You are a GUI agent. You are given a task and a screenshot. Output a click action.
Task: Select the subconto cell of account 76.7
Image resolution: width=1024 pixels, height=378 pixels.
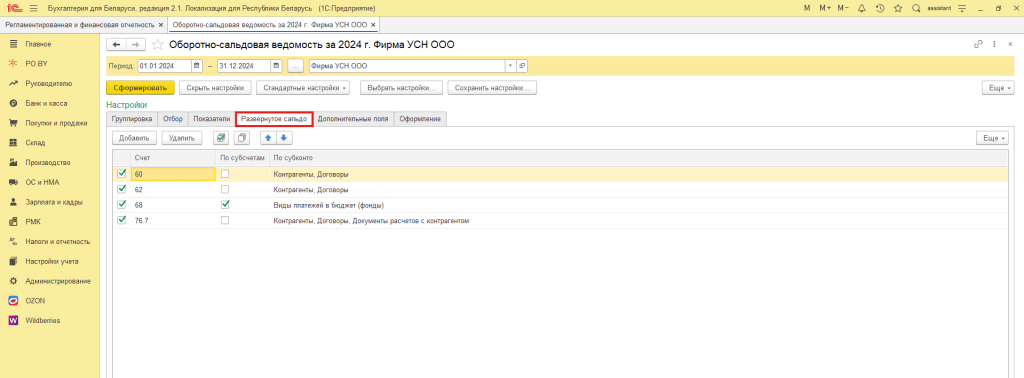click(638, 221)
